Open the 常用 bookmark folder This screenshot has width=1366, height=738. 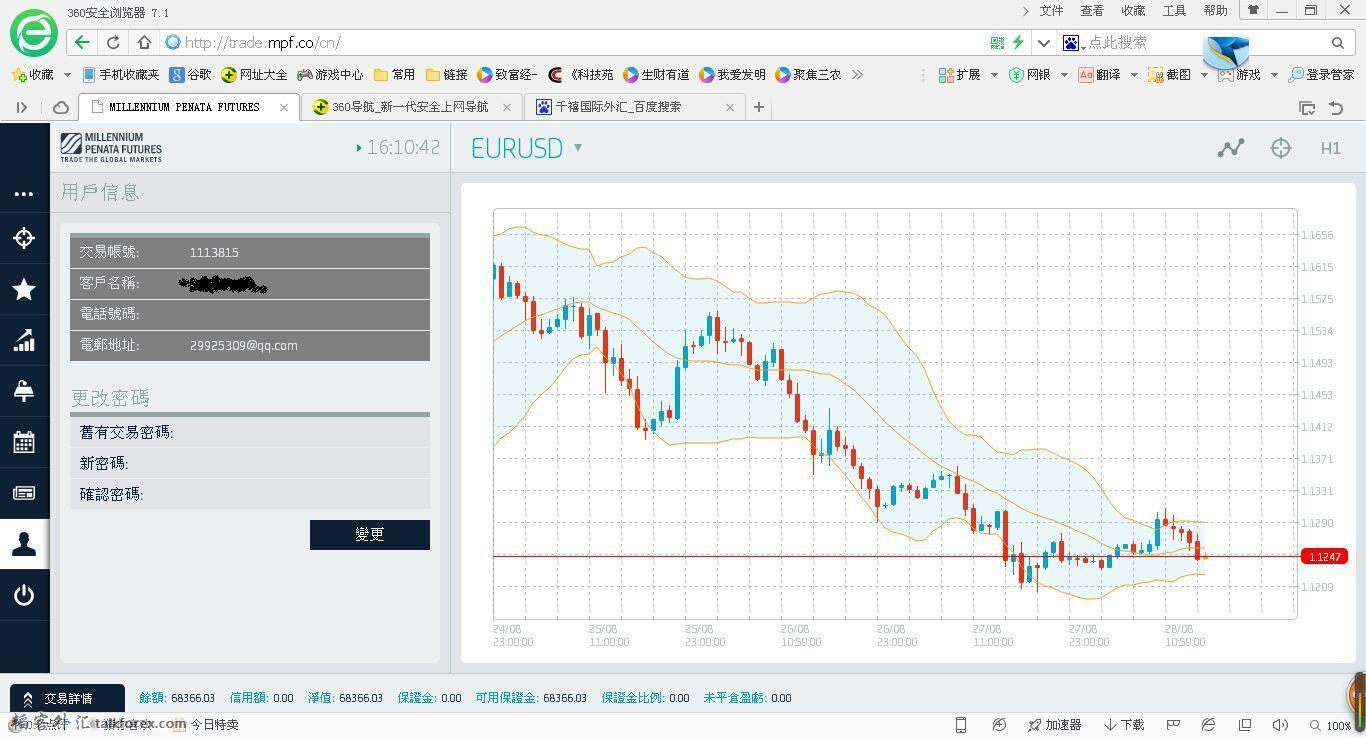pos(394,75)
